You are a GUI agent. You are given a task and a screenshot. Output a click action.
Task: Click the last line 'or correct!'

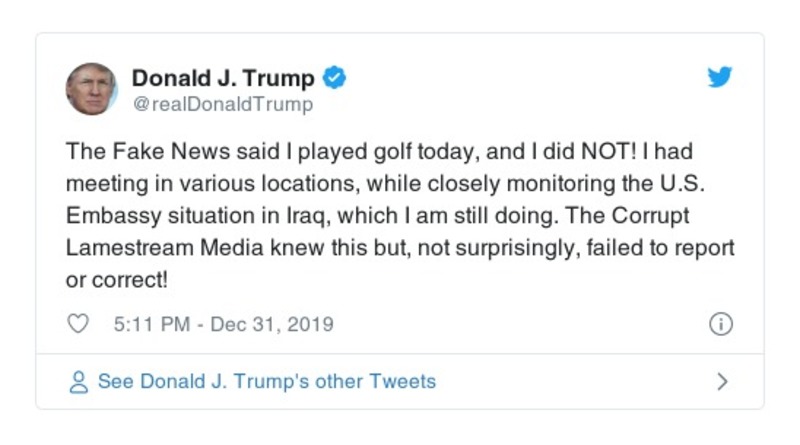pos(116,280)
